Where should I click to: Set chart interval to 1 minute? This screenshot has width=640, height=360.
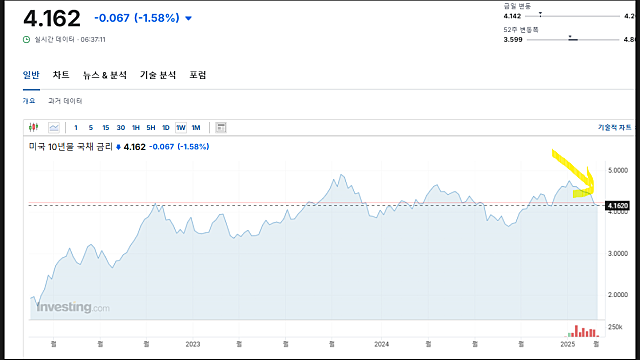[76, 128]
